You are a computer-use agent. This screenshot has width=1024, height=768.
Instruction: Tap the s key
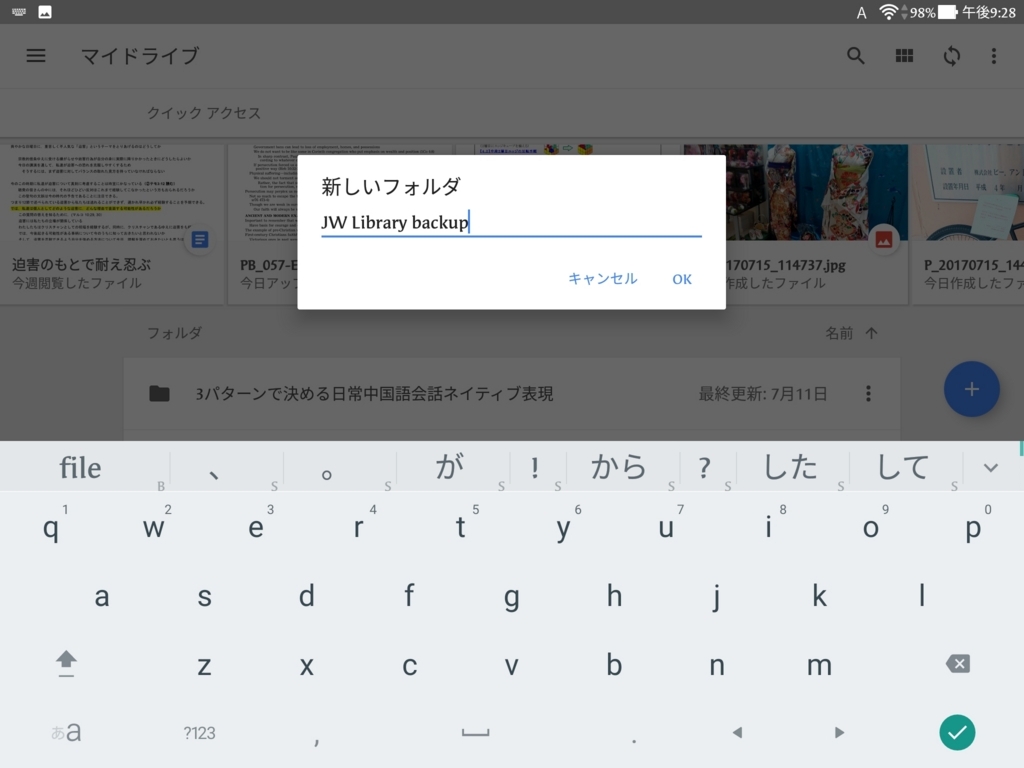204,596
